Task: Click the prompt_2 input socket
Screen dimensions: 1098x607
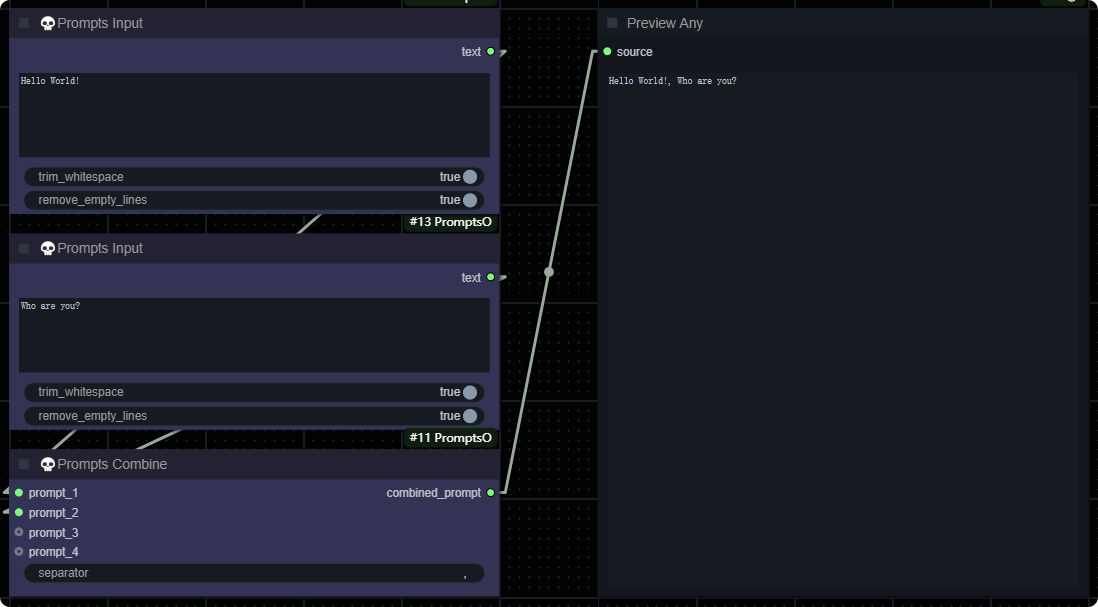Action: coord(19,513)
